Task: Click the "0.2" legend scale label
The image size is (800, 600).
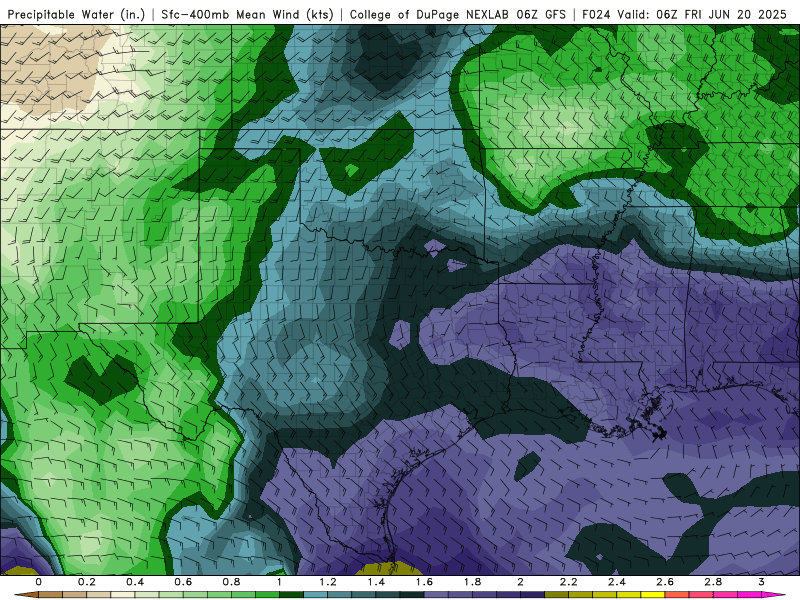Action: click(x=87, y=582)
